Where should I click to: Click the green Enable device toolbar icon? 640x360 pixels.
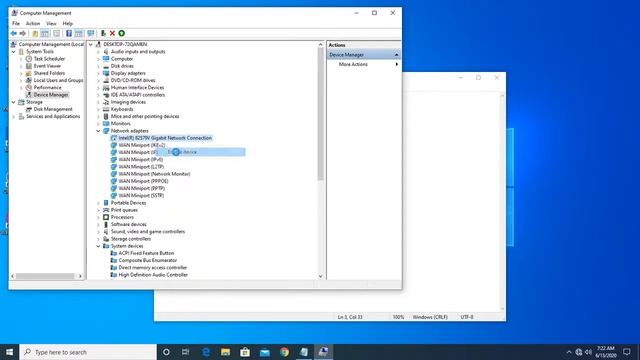122,33
